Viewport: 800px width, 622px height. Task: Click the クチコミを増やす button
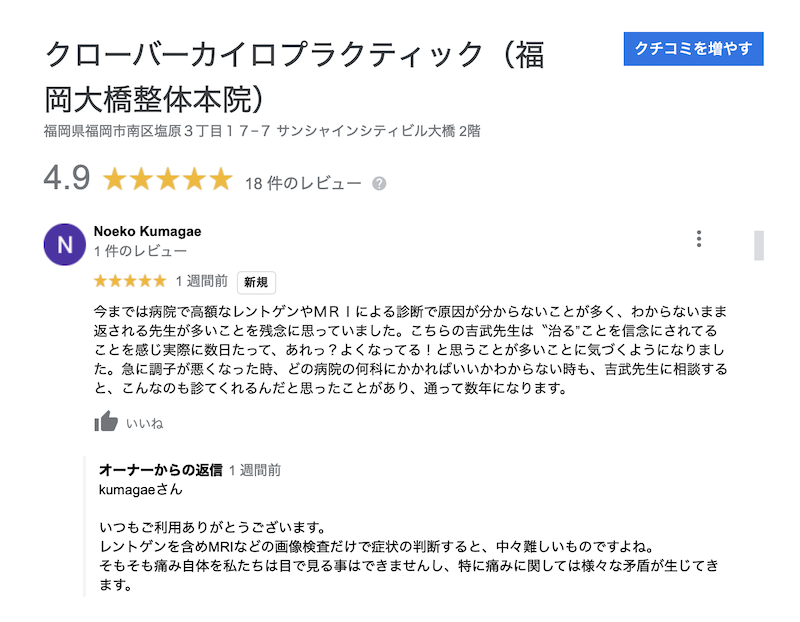click(693, 48)
